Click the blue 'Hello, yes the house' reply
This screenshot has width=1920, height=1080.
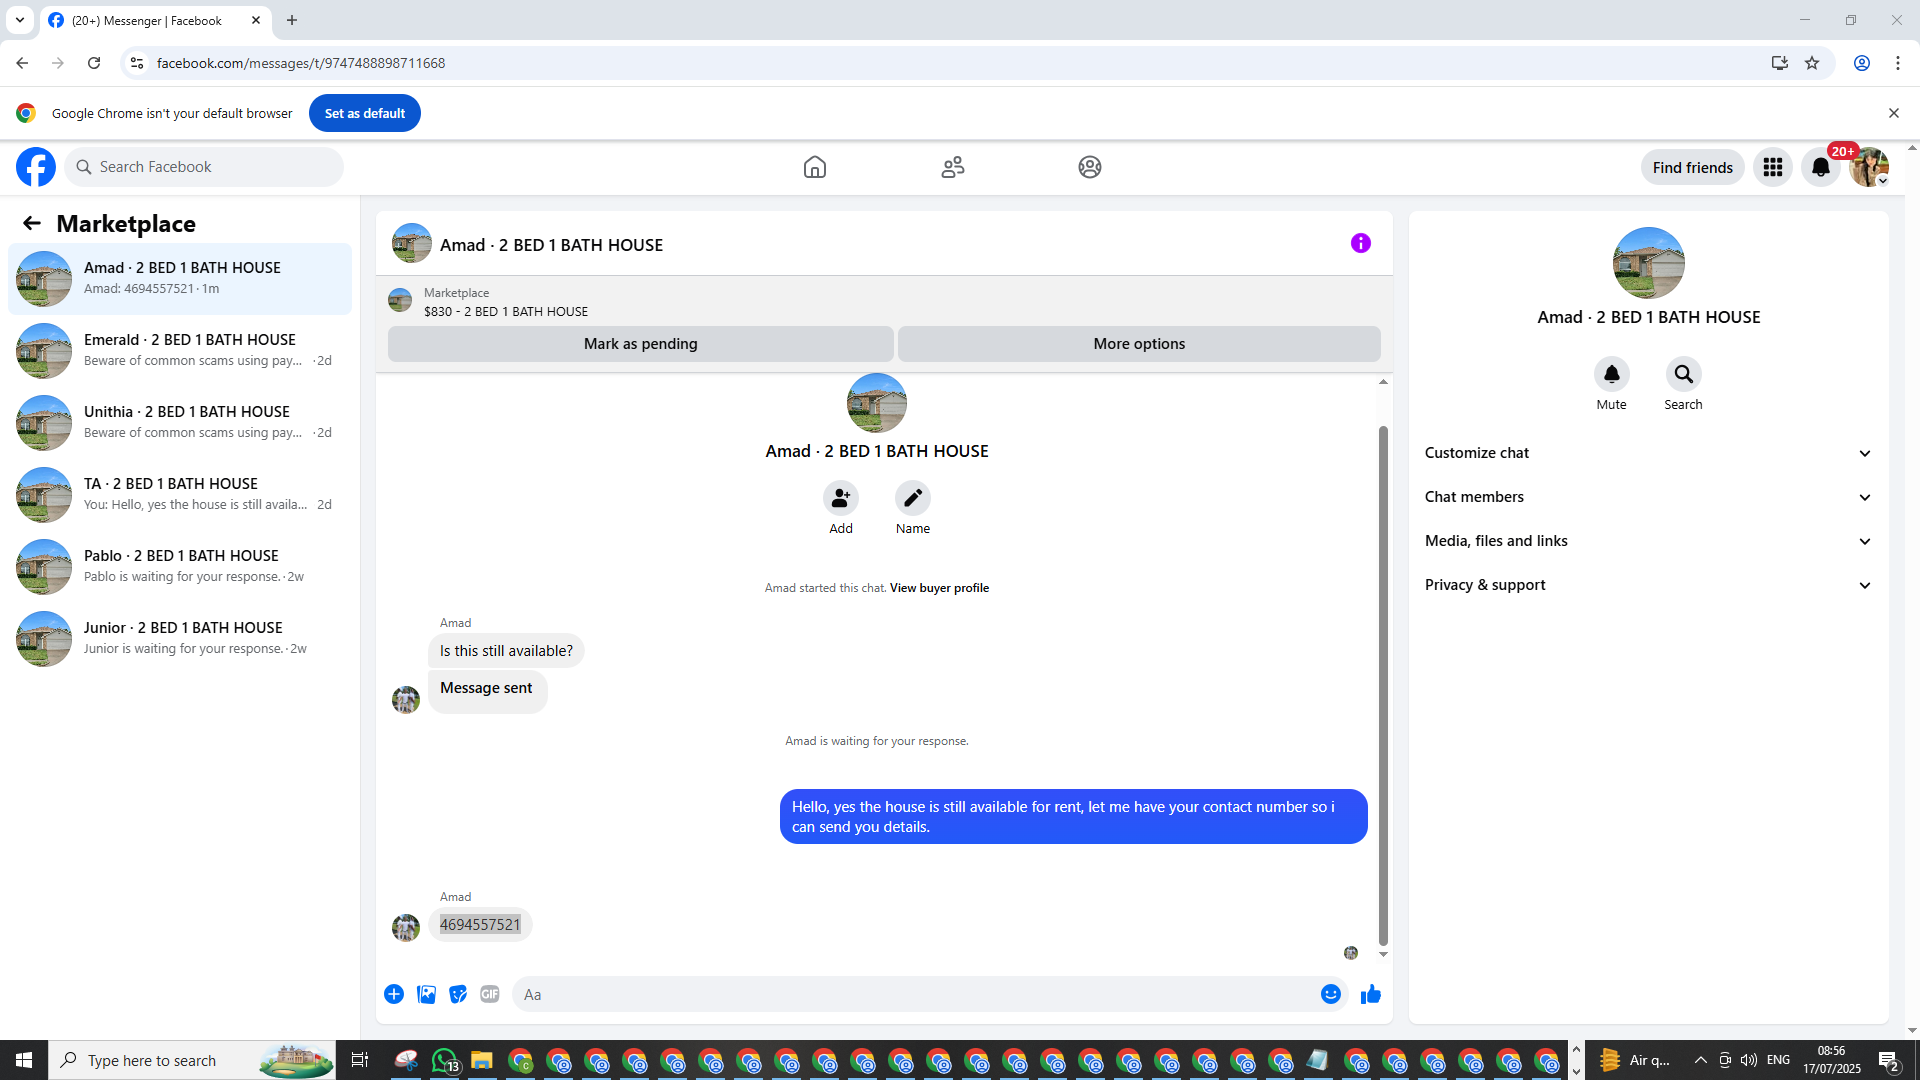[x=1074, y=817]
